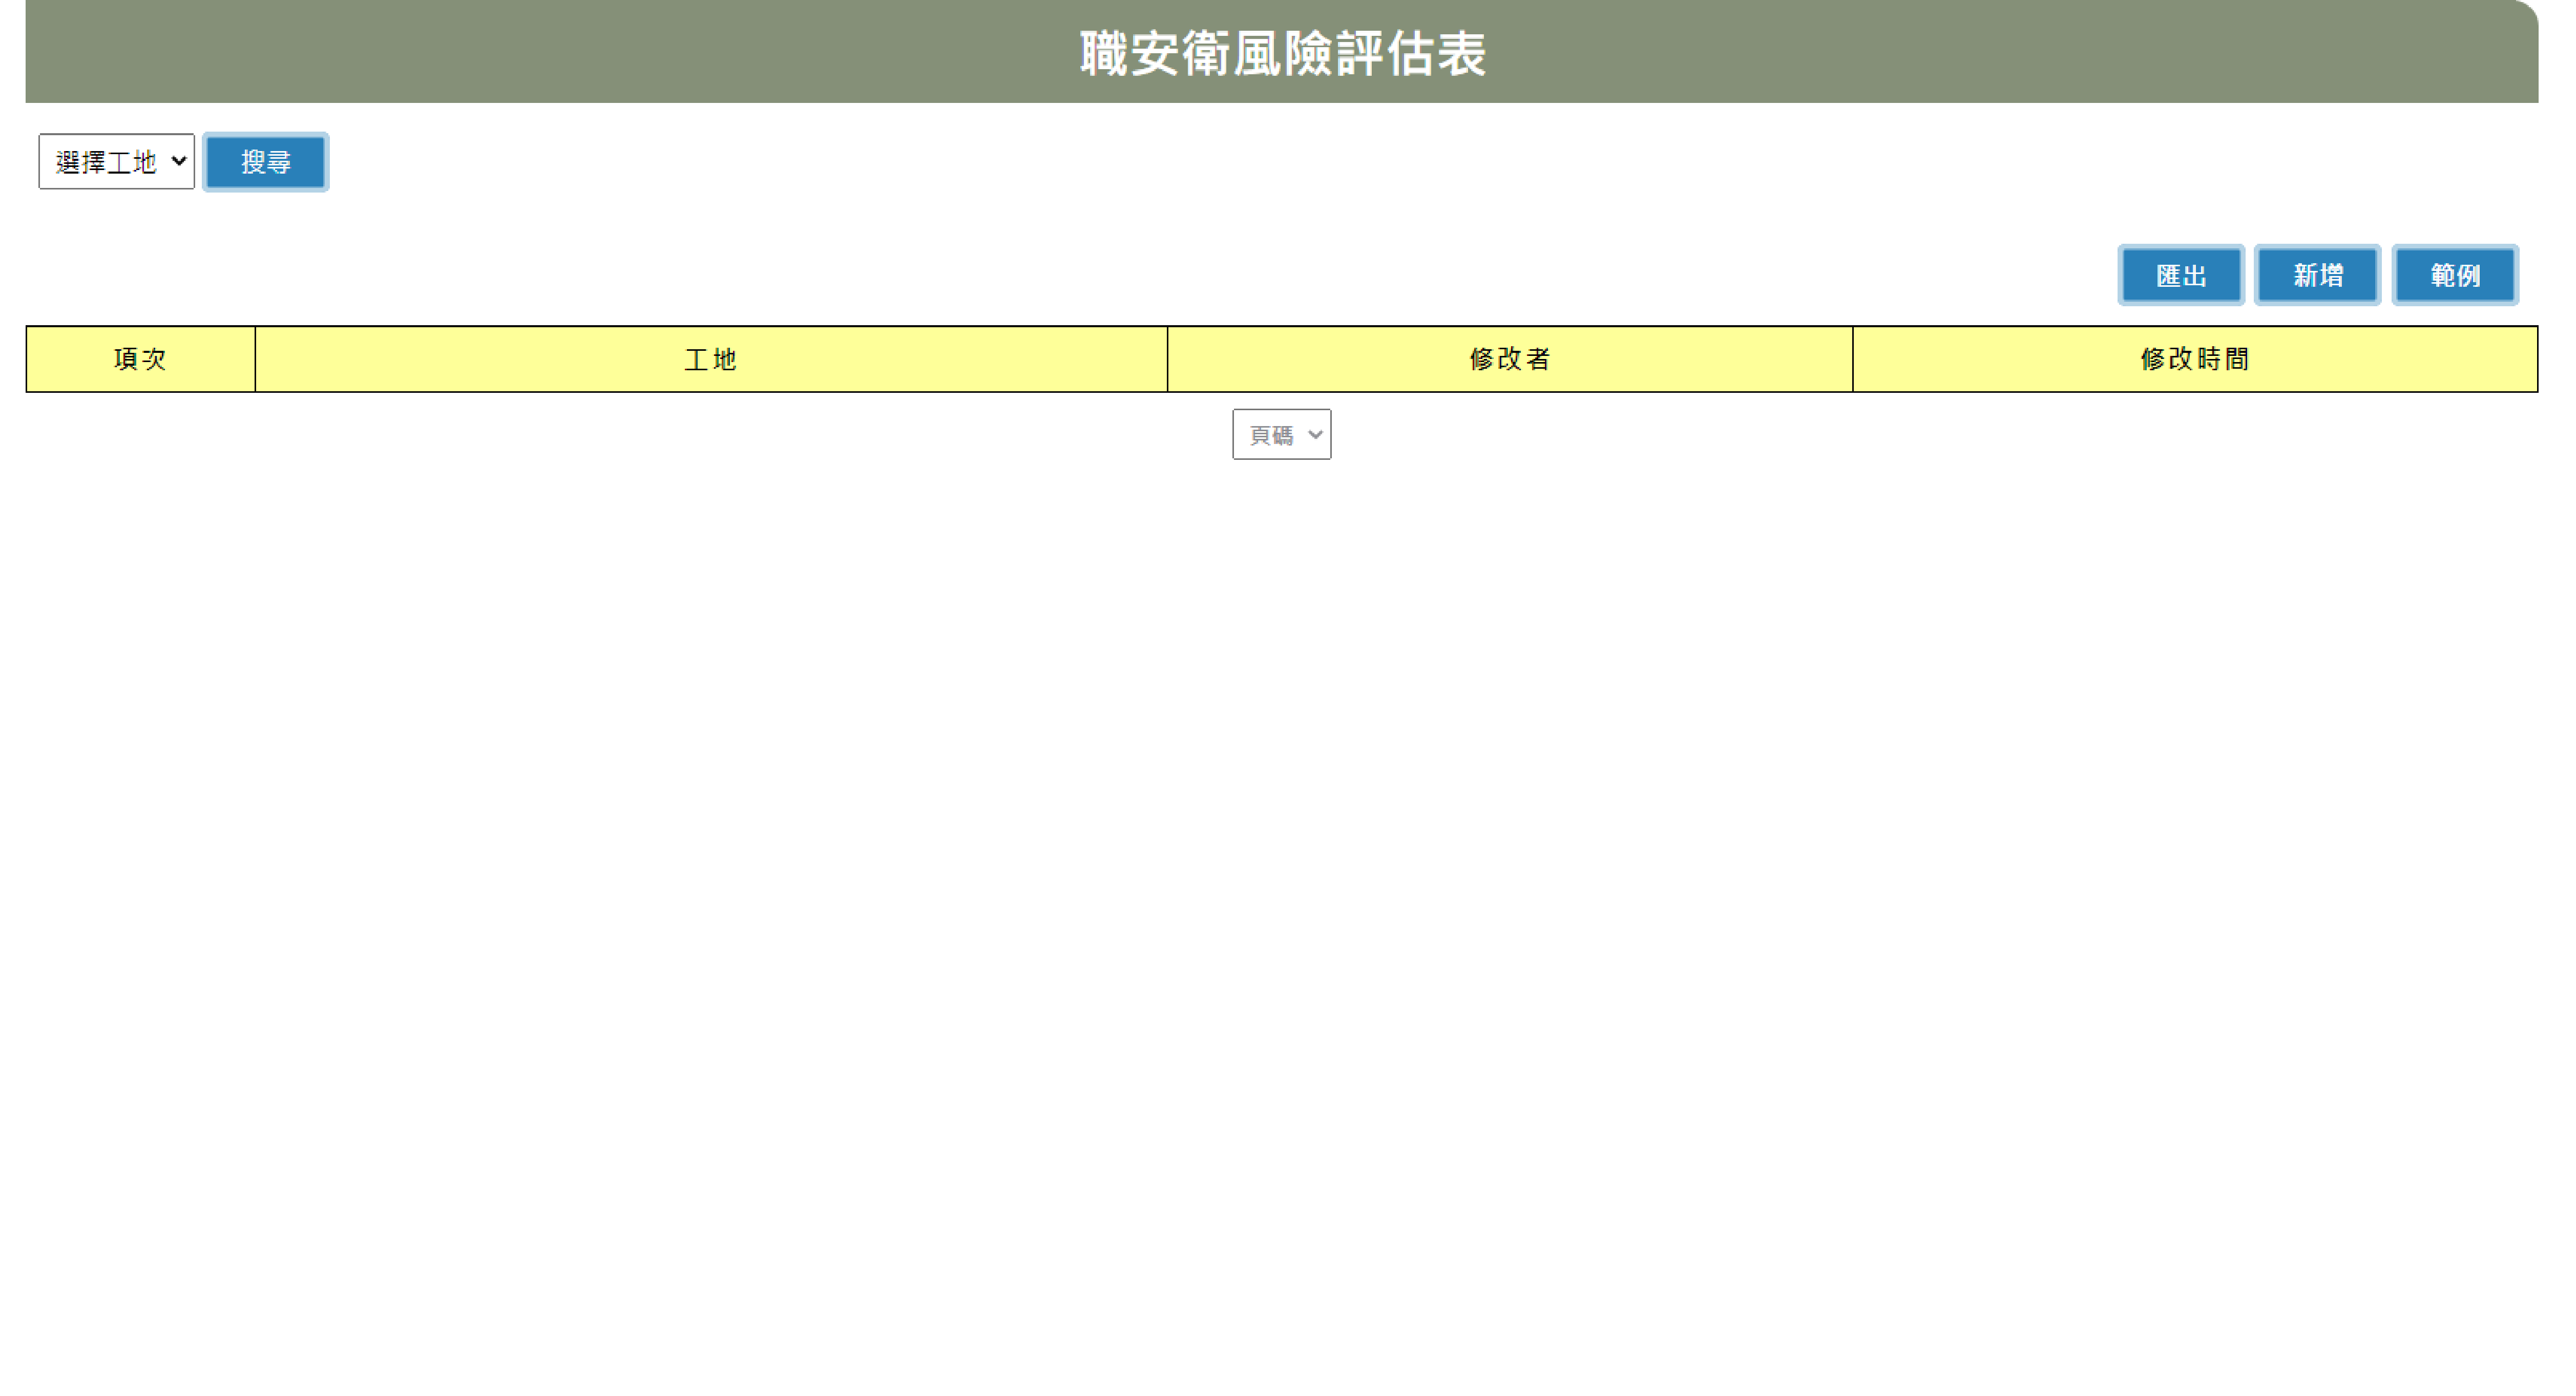
Task: Click the 工地 column header
Action: (x=711, y=359)
